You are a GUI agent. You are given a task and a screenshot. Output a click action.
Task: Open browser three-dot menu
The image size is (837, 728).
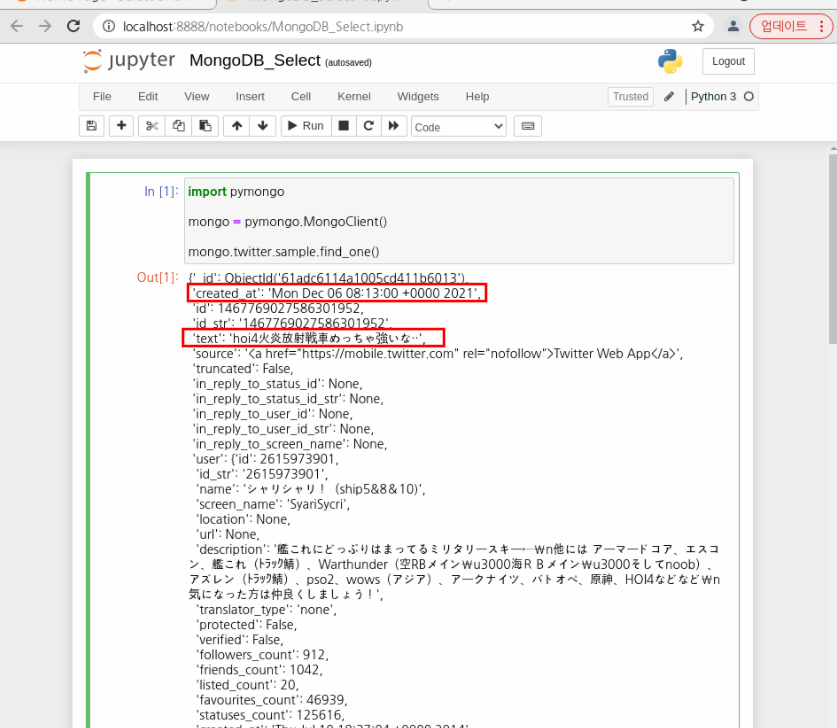822,26
